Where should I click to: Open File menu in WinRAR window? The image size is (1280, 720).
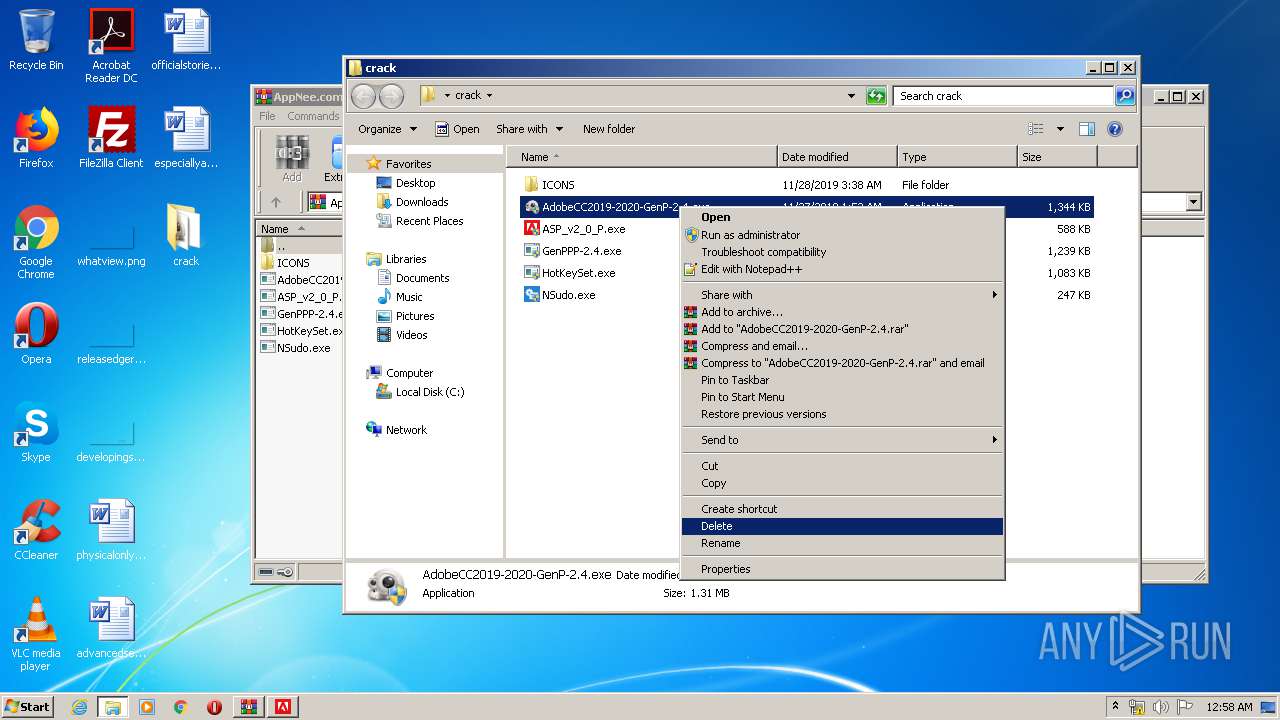(267, 116)
